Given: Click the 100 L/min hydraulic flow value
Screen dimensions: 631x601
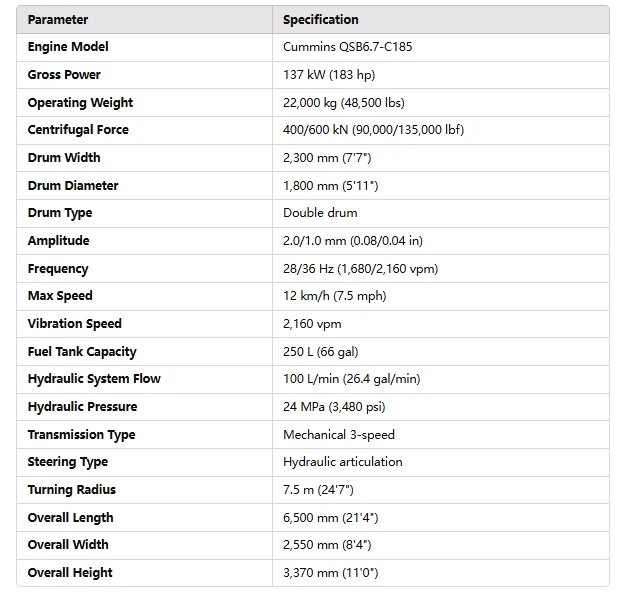Looking at the screenshot, I should click(x=351, y=379).
